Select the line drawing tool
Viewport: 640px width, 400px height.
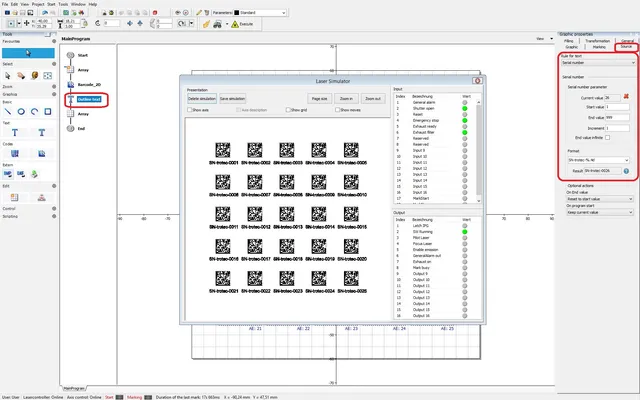pos(7,111)
